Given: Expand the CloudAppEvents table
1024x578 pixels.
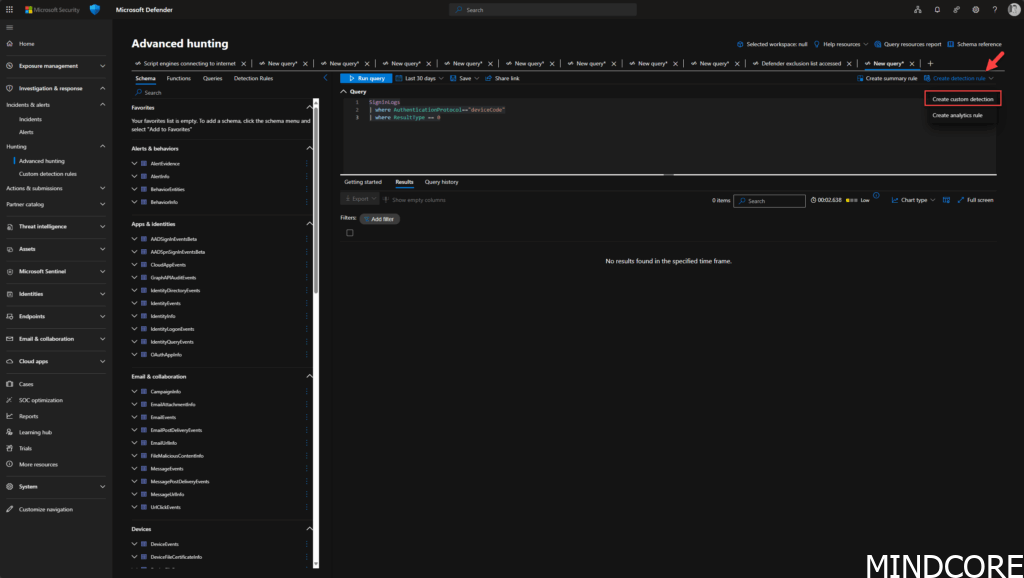Looking at the screenshot, I should pyautogui.click(x=135, y=265).
